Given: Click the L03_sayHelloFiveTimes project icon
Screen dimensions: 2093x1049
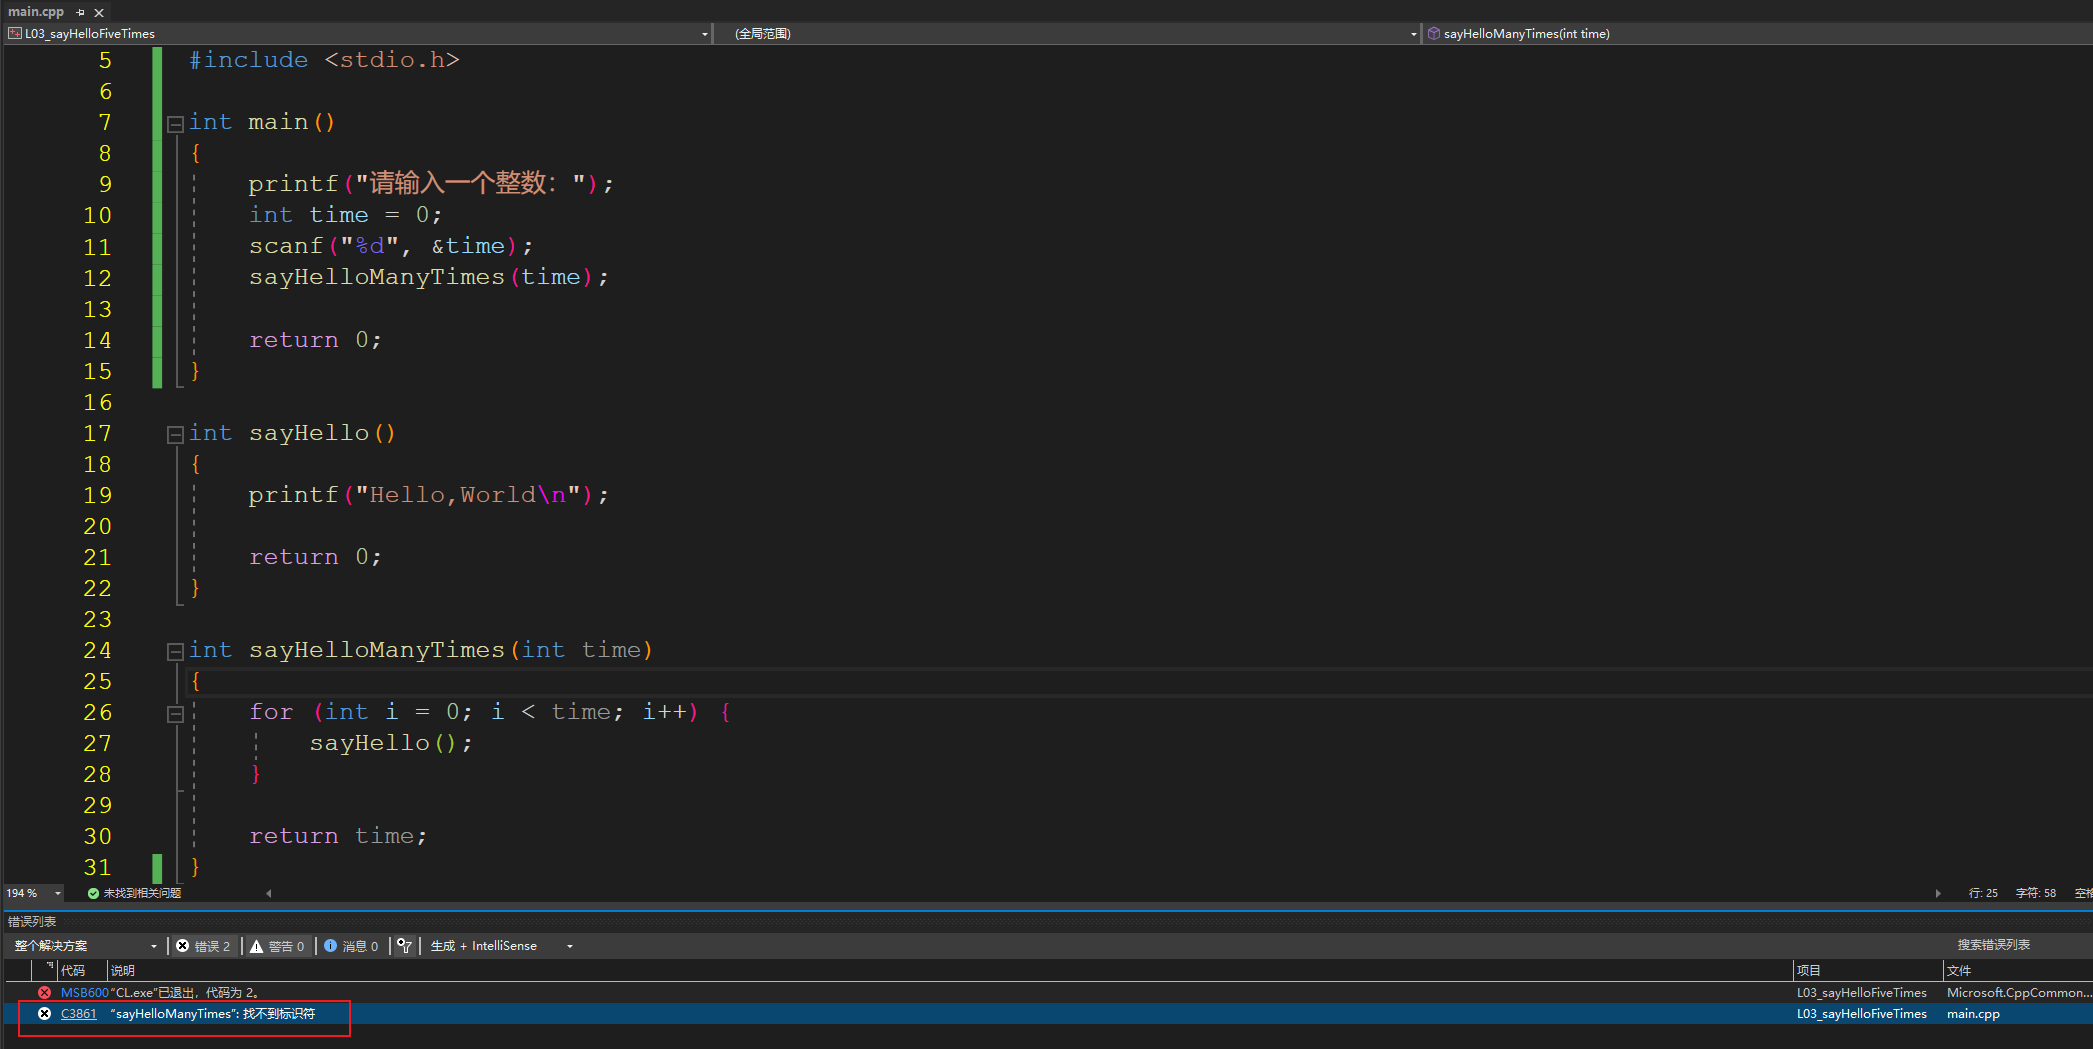Looking at the screenshot, I should 14,33.
